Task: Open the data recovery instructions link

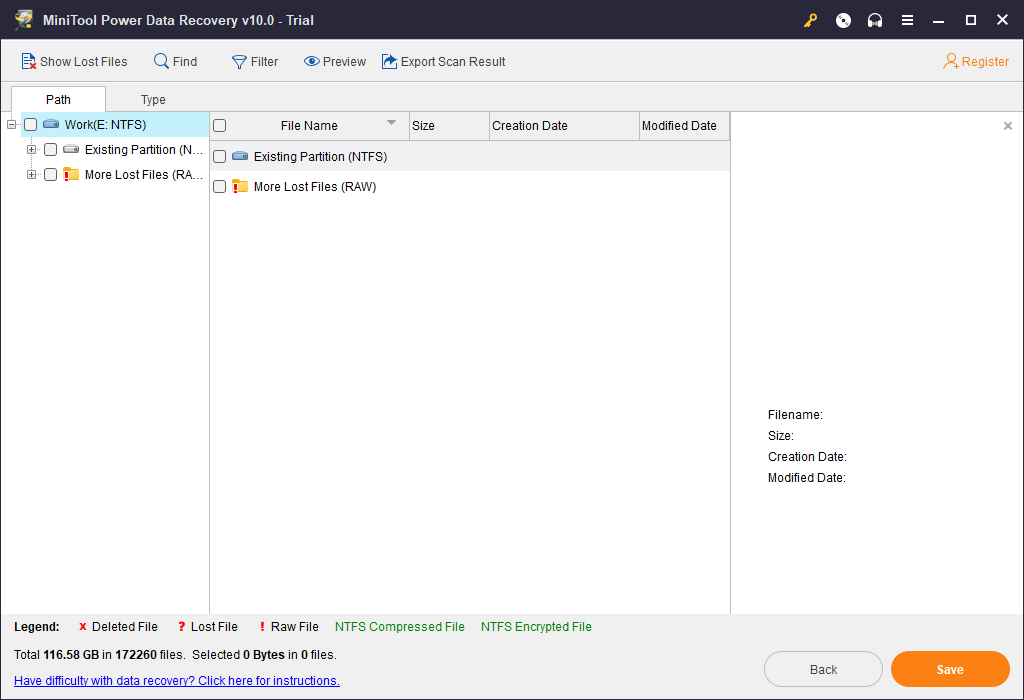Action: [x=177, y=680]
